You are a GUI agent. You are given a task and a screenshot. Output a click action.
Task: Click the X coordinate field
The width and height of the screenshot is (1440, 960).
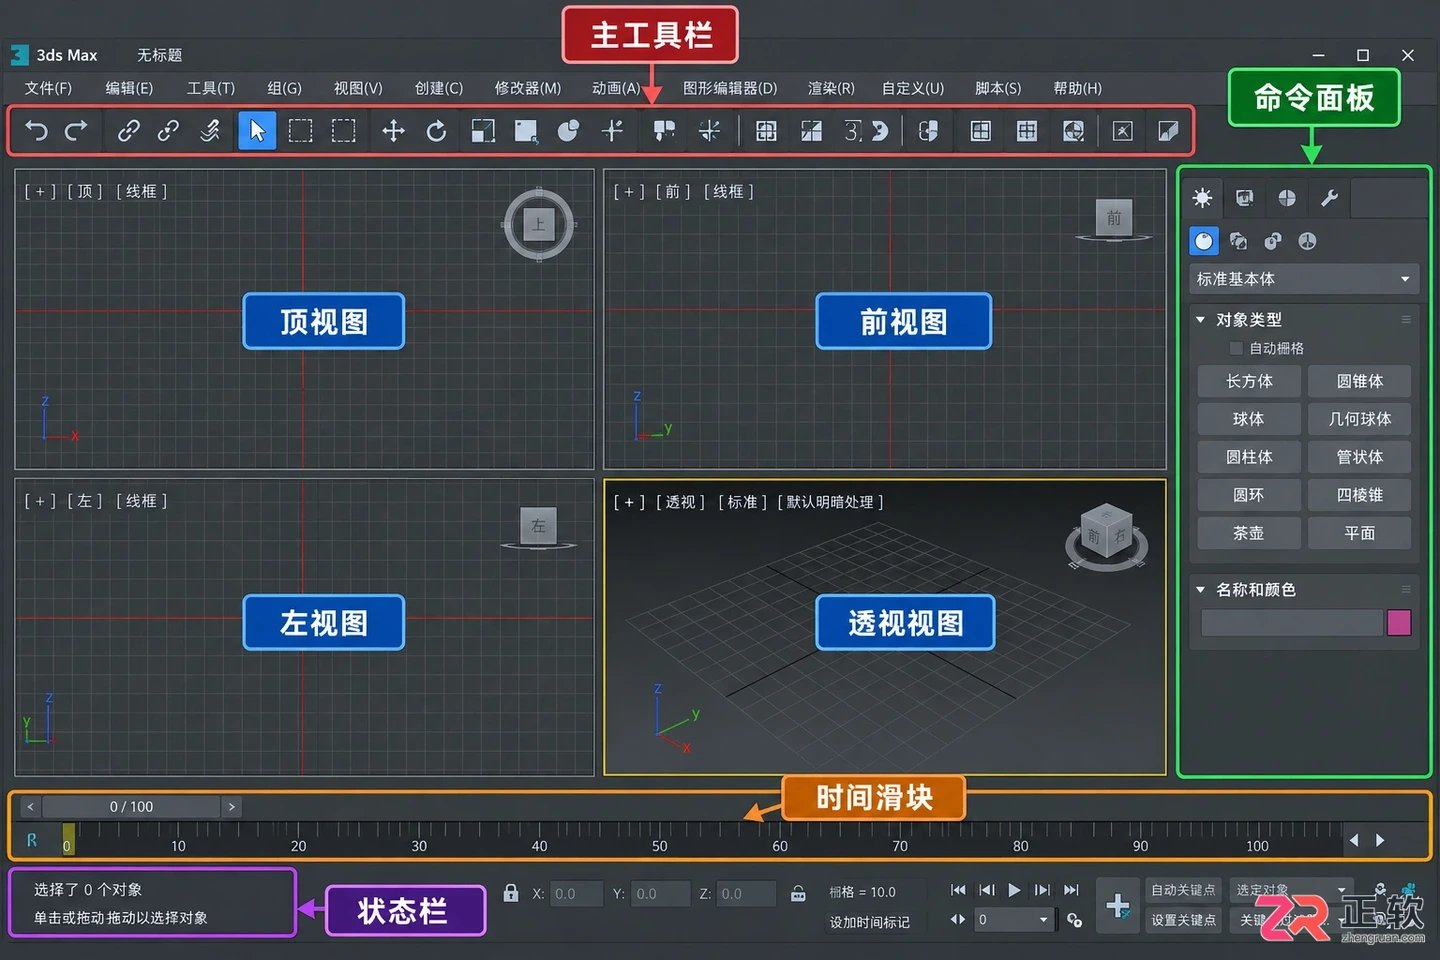point(577,894)
